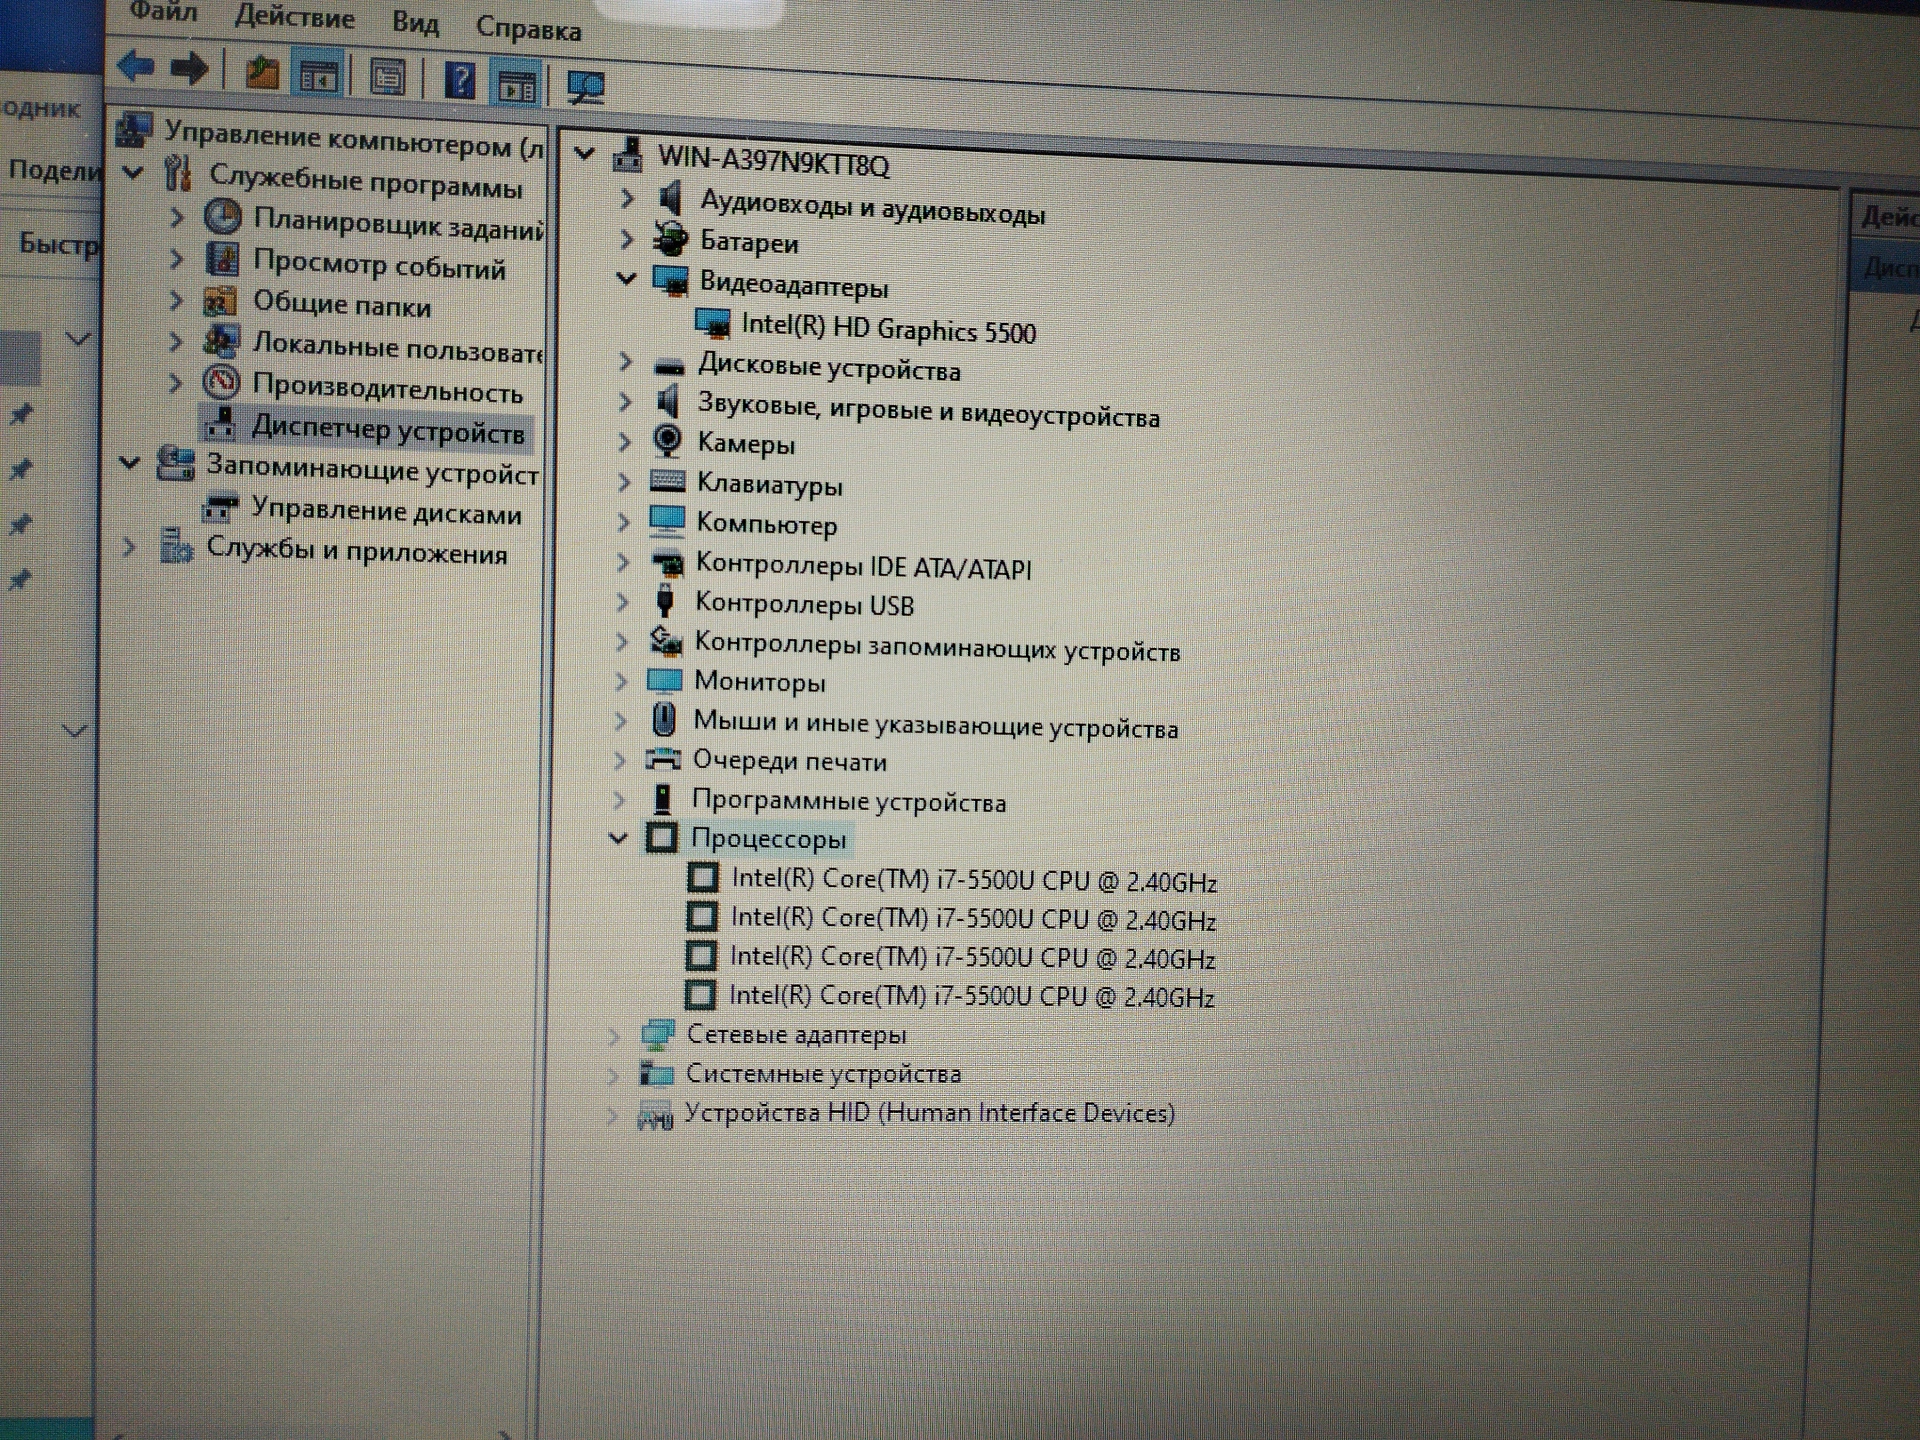Click the Звуковые, игровые и видеоустройства speaker icon
Viewport: 1920px width, 1440px height.
[x=667, y=402]
